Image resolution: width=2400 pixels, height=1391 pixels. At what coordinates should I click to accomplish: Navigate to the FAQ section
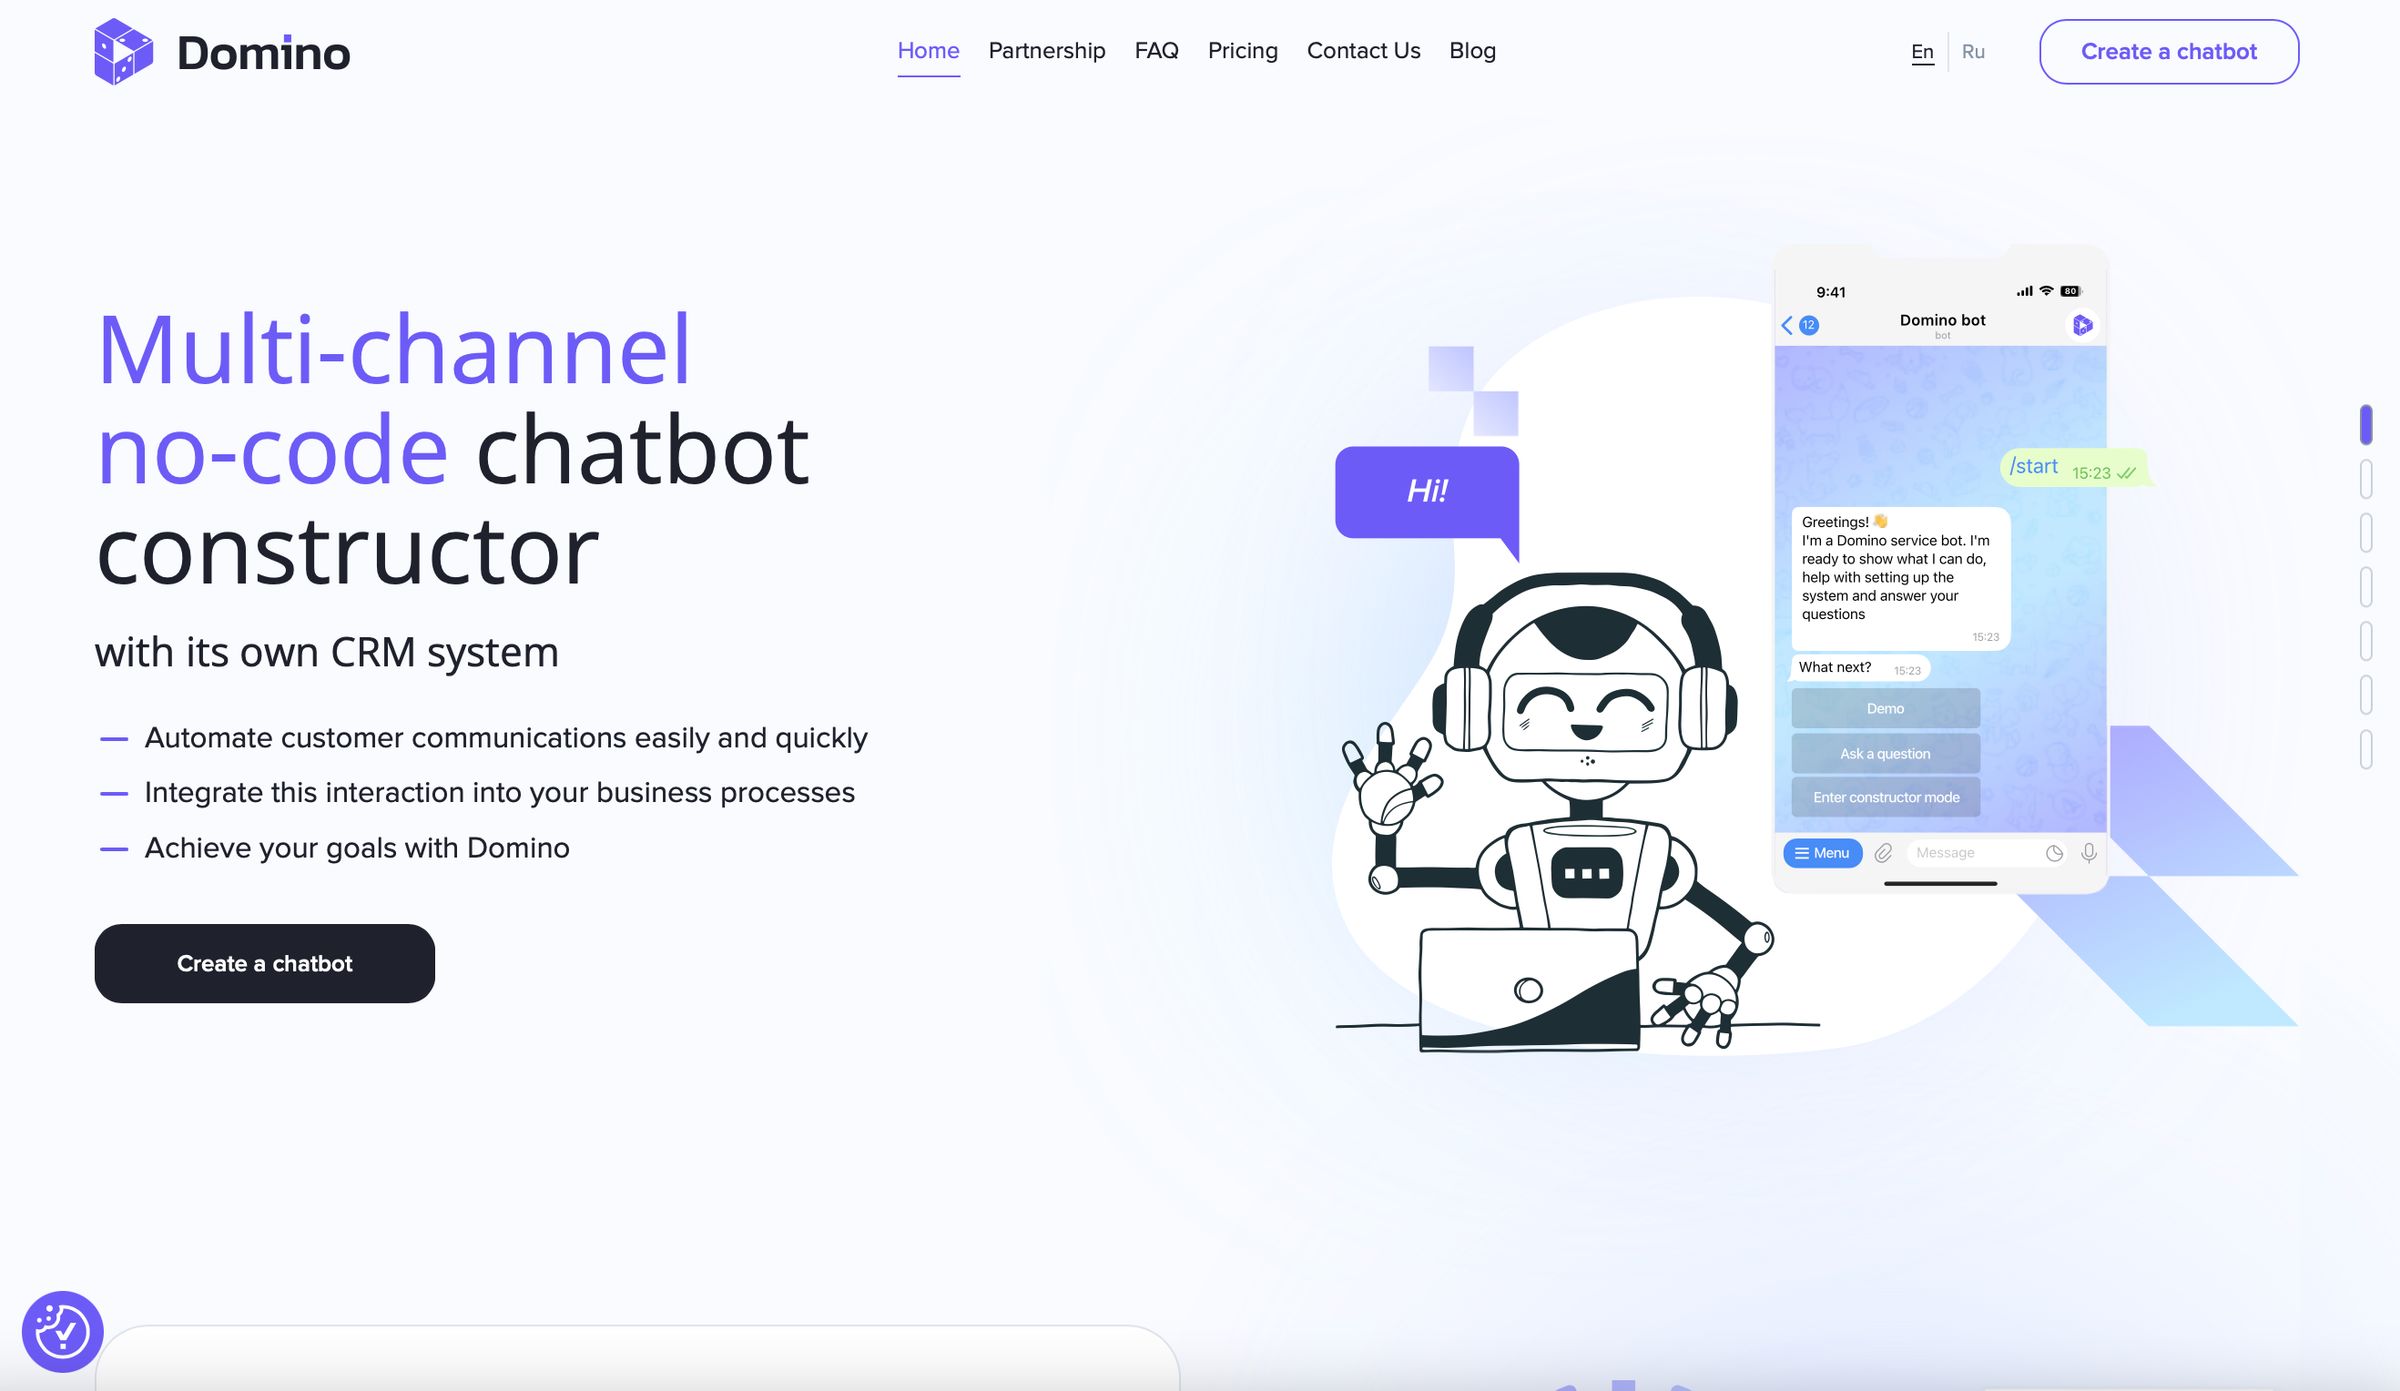pos(1157,51)
